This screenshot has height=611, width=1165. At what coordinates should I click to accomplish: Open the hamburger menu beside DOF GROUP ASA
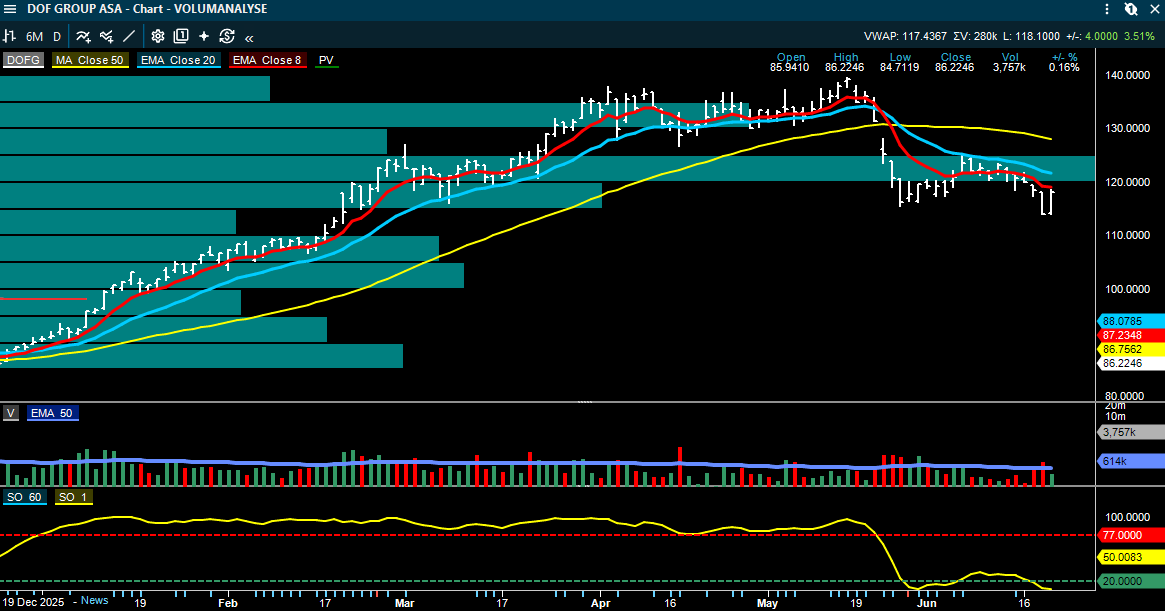[10, 9]
